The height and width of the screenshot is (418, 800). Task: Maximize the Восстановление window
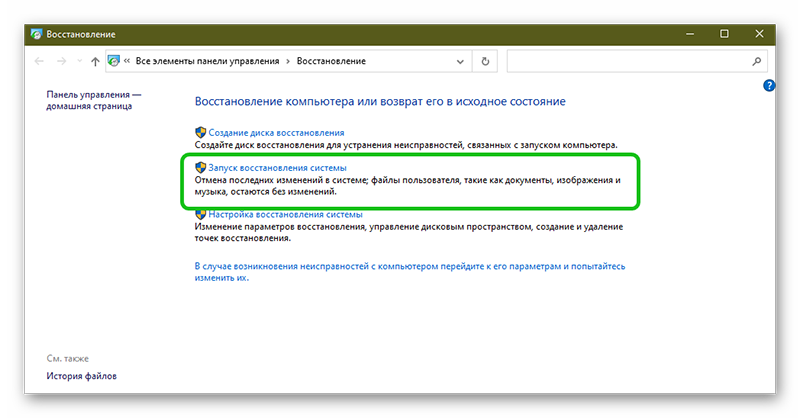point(724,34)
